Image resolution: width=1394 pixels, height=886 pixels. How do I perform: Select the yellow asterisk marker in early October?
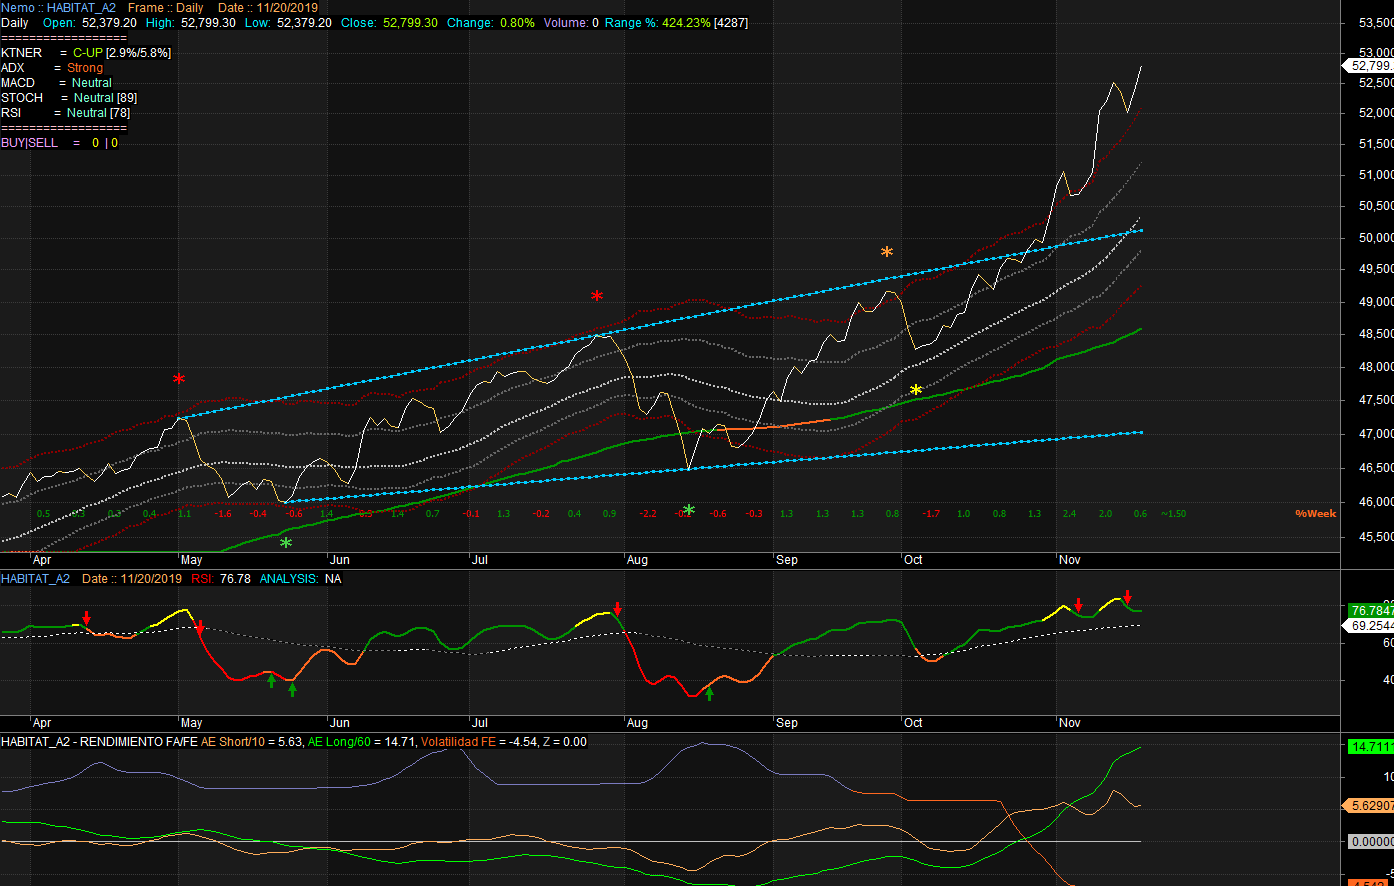click(916, 390)
